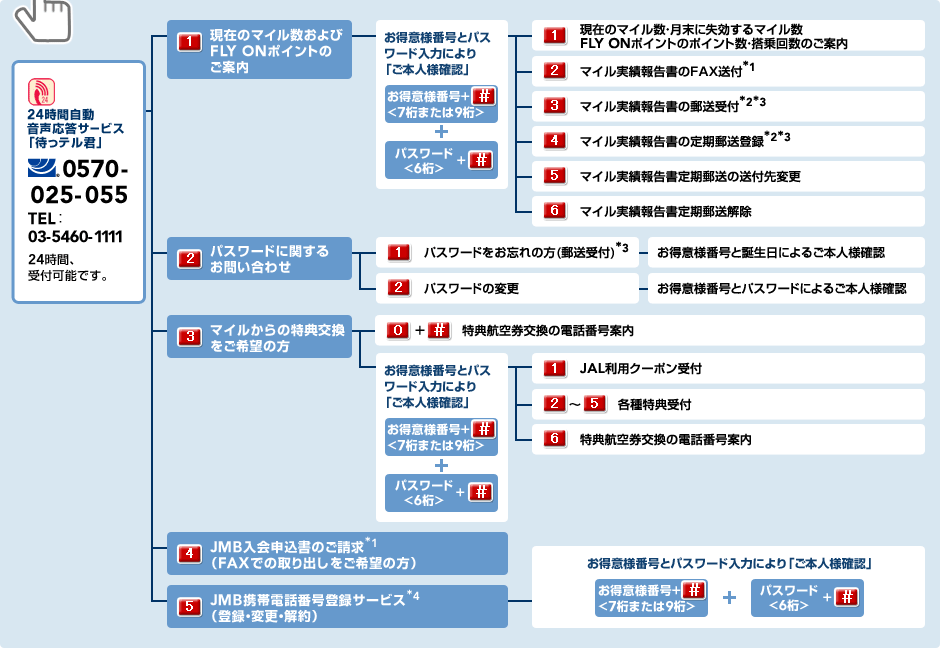Click 特典航空券交換の電話番号案内 next to 0+#
This screenshot has height=648, width=940.
point(547,331)
